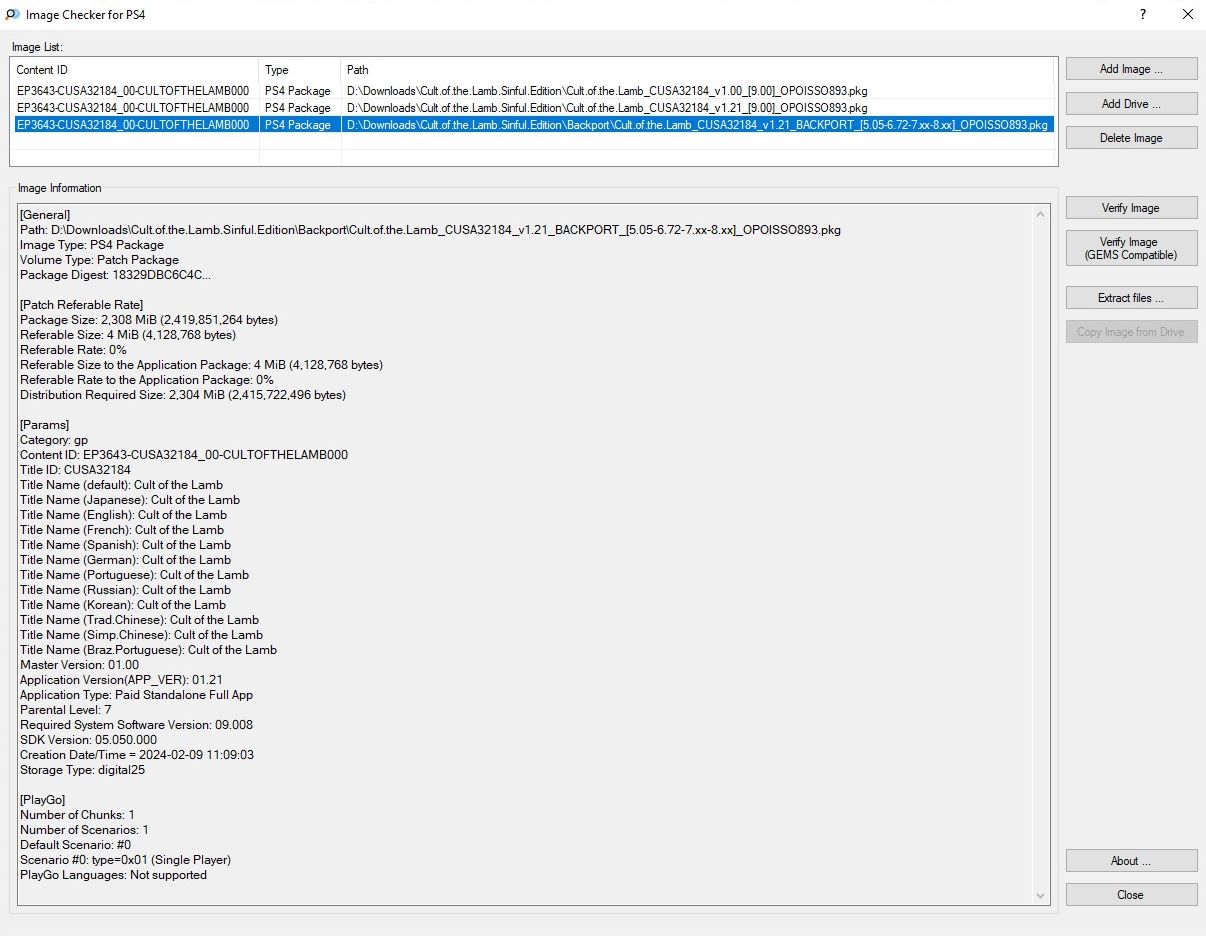Click the Type column header
Screen dimensions: 1206x936
(300, 70)
